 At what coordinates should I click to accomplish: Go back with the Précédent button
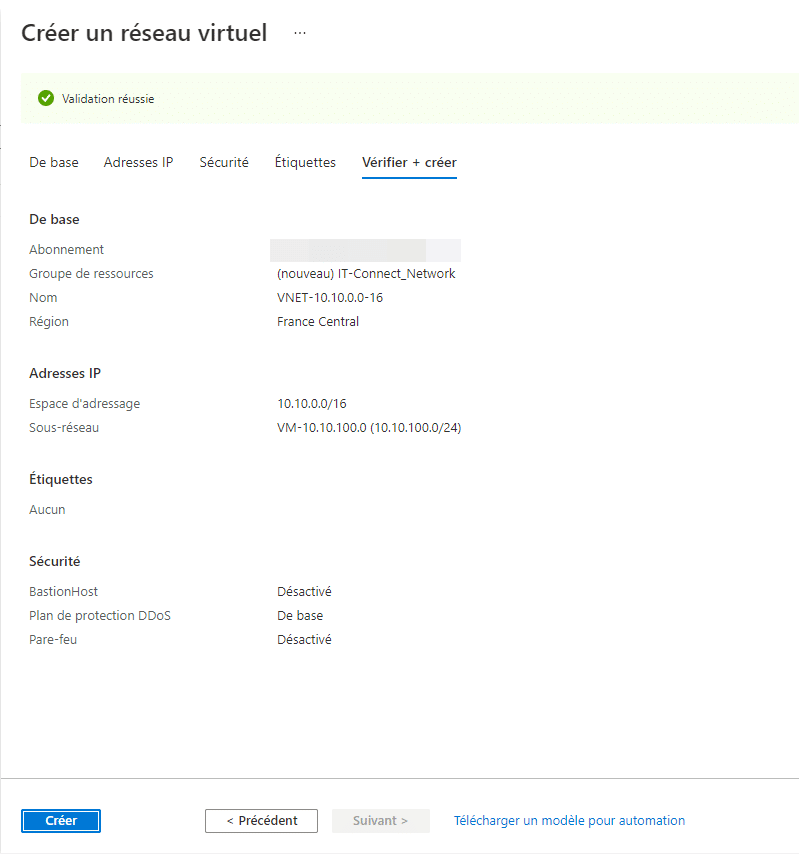tap(261, 821)
